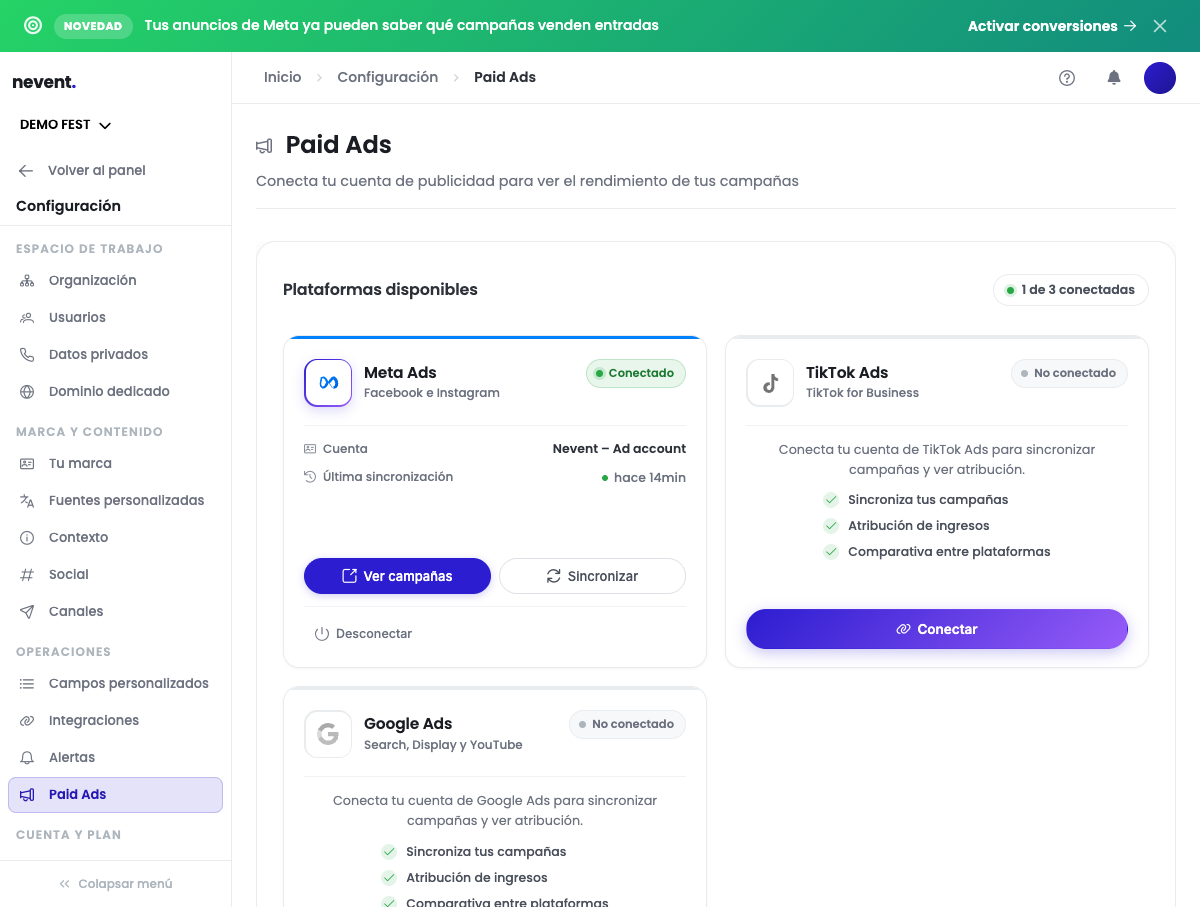Click TikTok for Business subtitle
This screenshot has width=1200, height=907.
click(x=862, y=393)
